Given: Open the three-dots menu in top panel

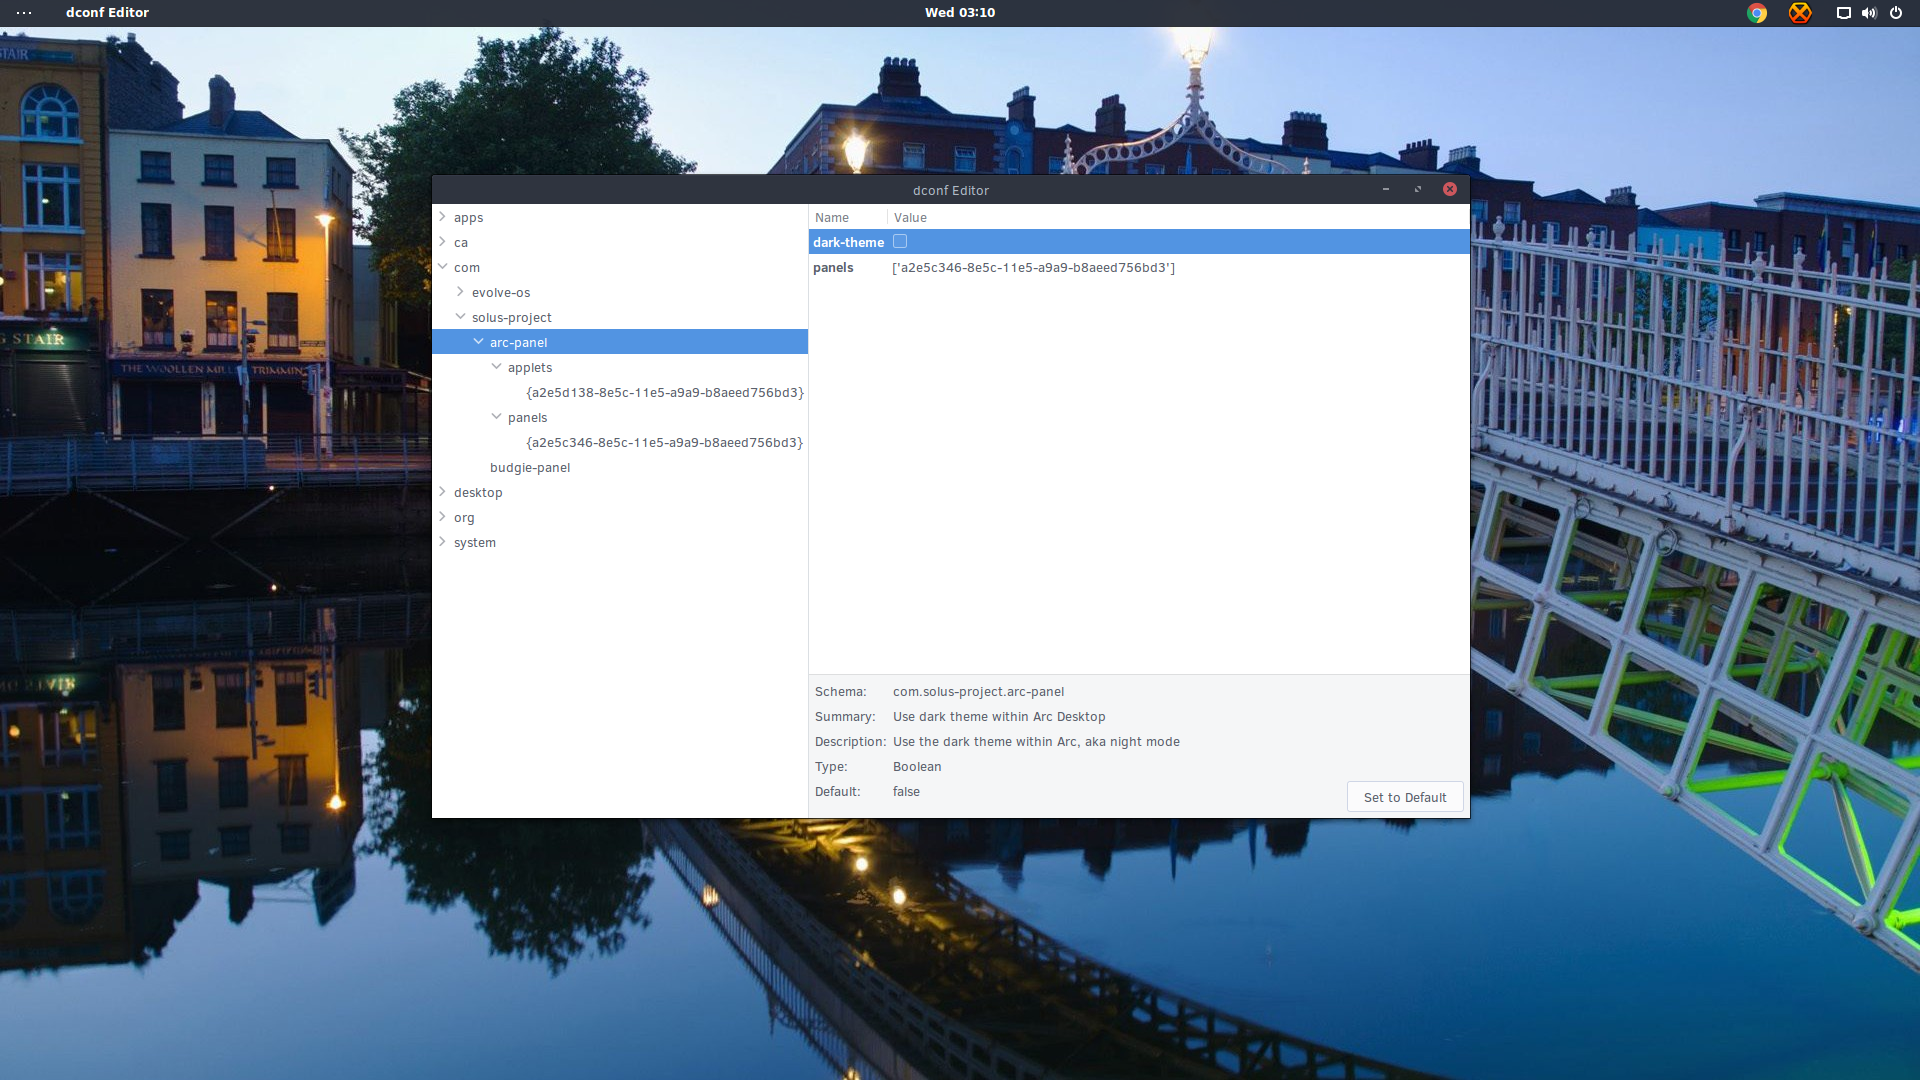Looking at the screenshot, I should [24, 13].
